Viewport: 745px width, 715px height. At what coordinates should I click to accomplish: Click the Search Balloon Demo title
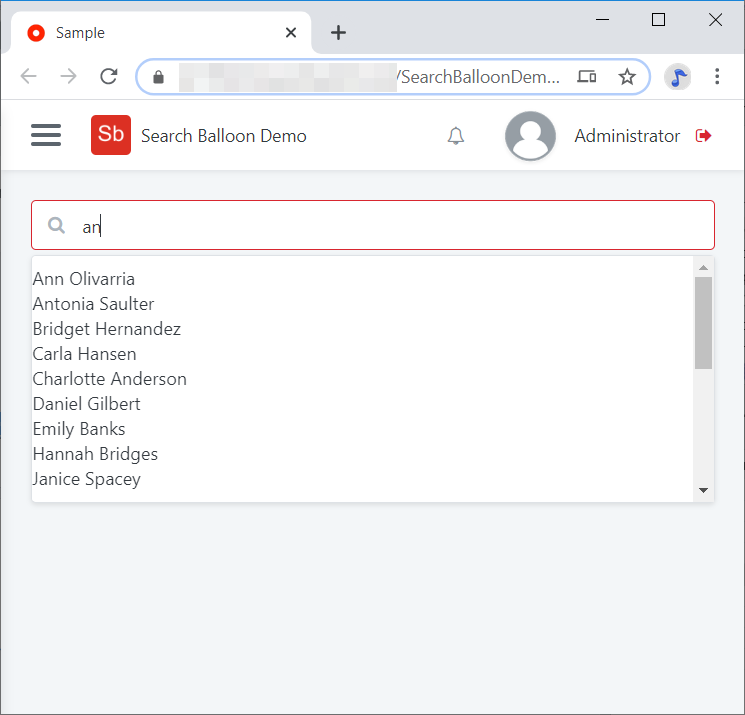[224, 136]
